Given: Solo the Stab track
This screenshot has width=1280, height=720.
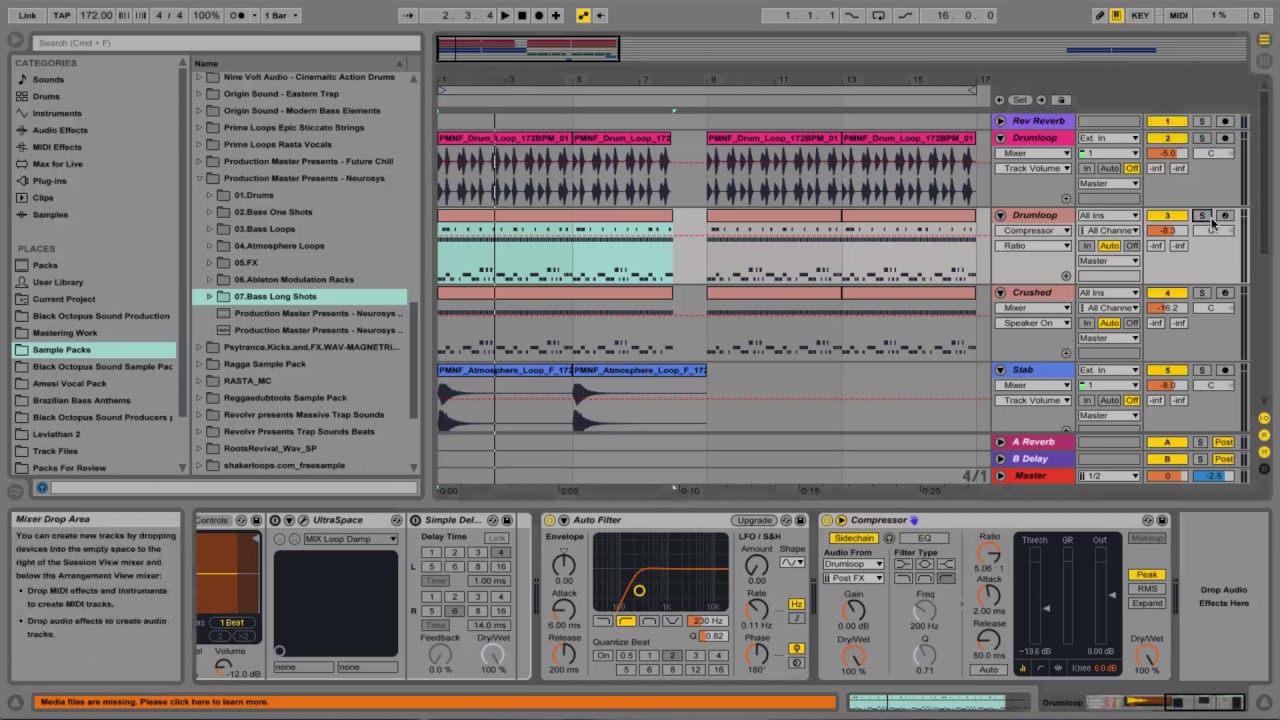Looking at the screenshot, I should click(x=1202, y=370).
